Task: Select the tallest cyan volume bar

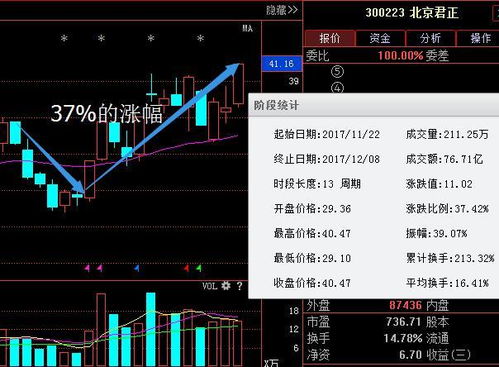Action: [x=151, y=329]
